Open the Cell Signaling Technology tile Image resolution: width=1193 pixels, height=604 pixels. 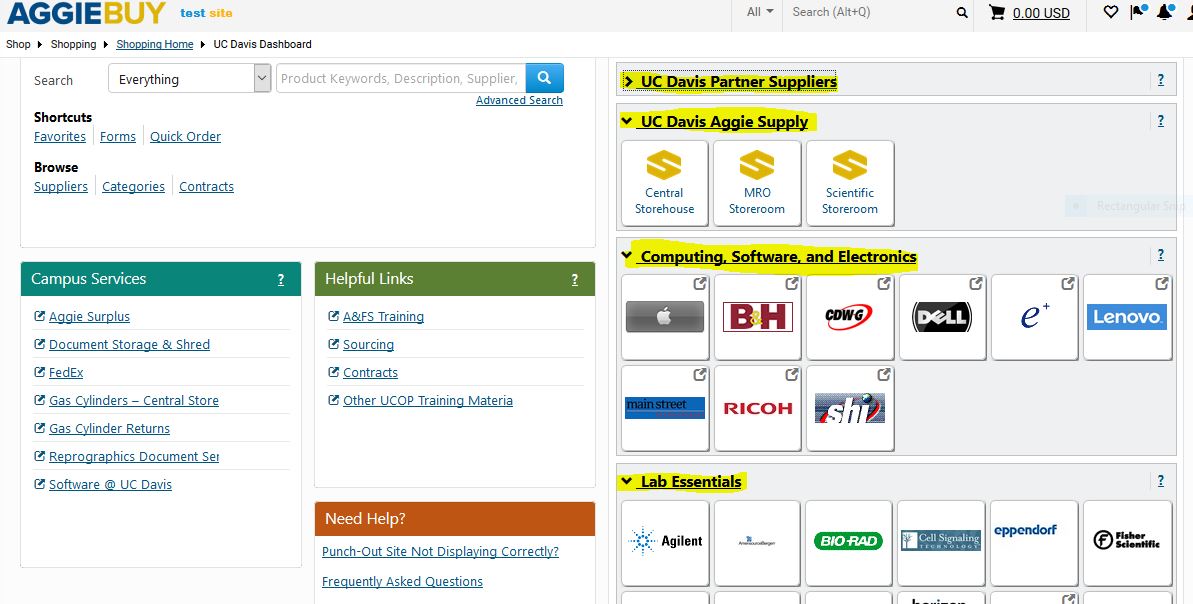pos(940,542)
